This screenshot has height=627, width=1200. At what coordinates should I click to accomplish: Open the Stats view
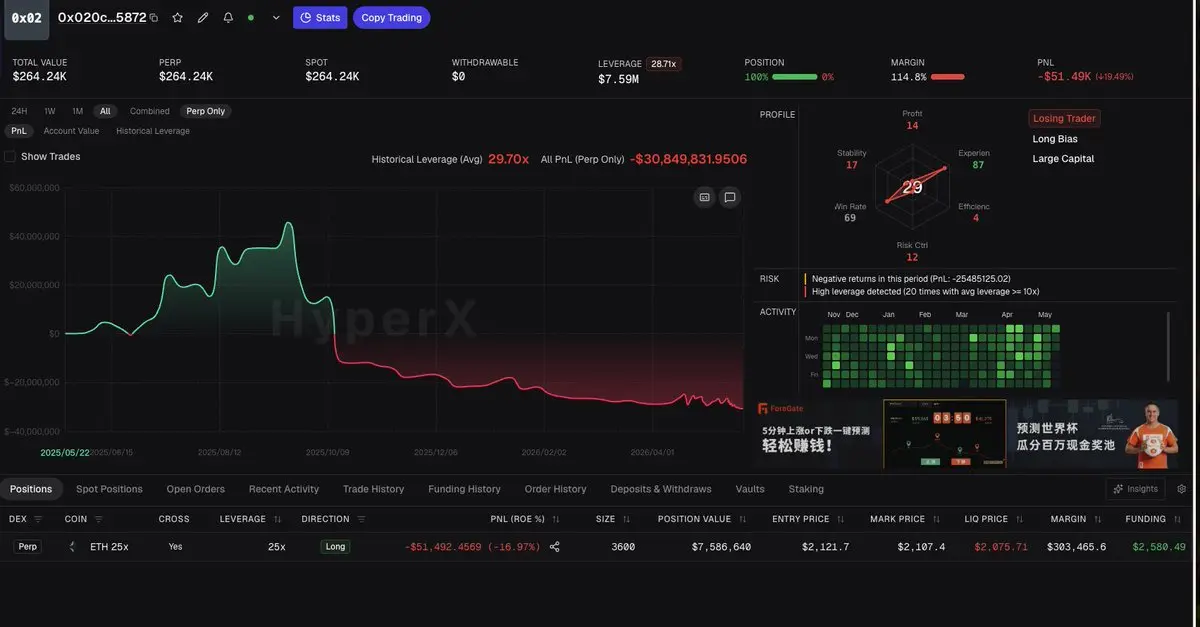pyautogui.click(x=320, y=17)
